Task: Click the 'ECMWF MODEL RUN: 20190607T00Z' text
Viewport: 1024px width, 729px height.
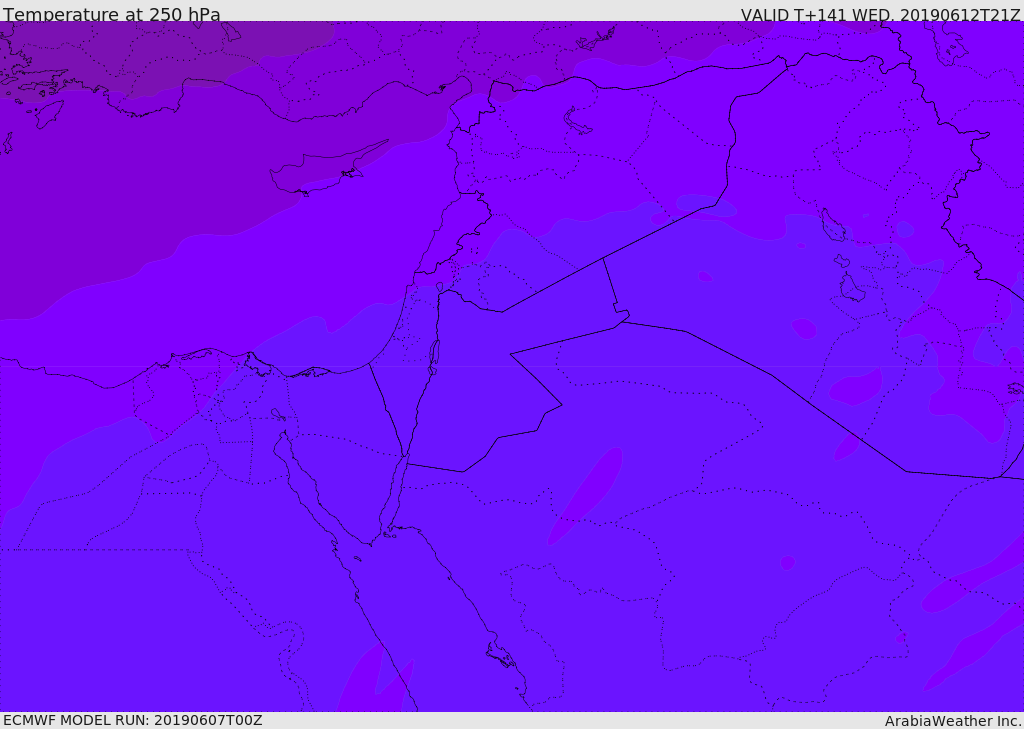Action: 133,720
